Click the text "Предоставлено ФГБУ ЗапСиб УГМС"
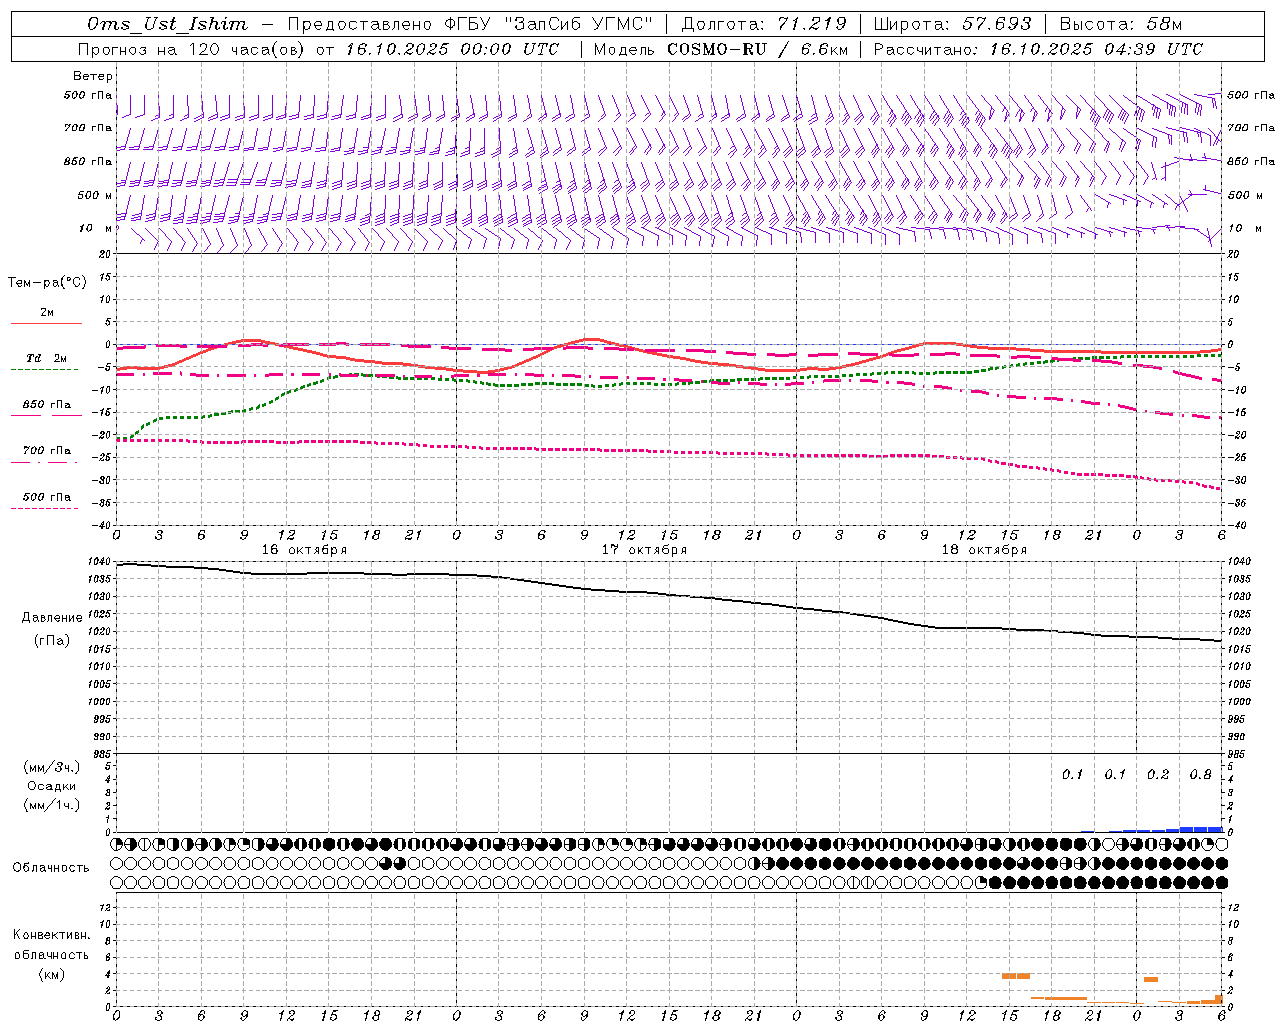The image size is (1280, 1024). click(x=470, y=24)
